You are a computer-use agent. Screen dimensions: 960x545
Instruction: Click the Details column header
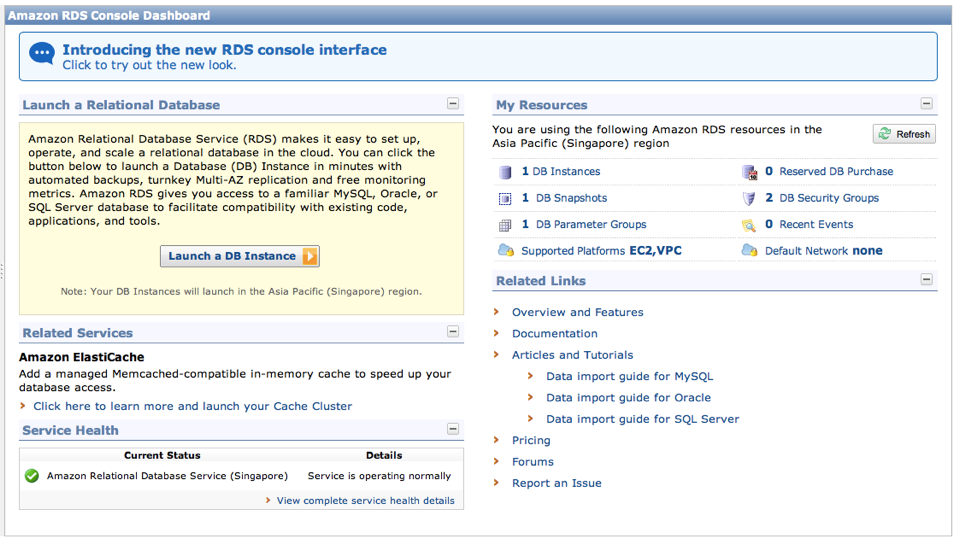click(384, 456)
